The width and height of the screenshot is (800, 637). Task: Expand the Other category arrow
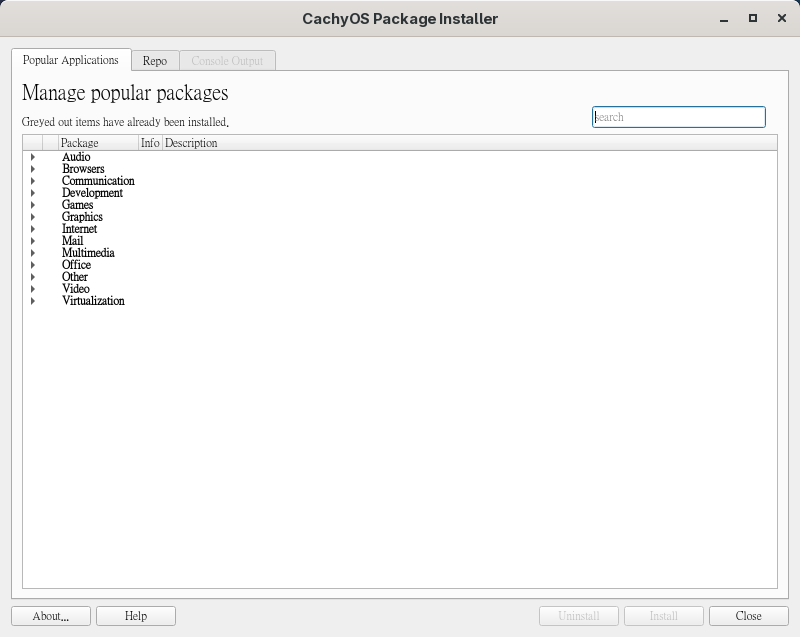pyautogui.click(x=33, y=277)
